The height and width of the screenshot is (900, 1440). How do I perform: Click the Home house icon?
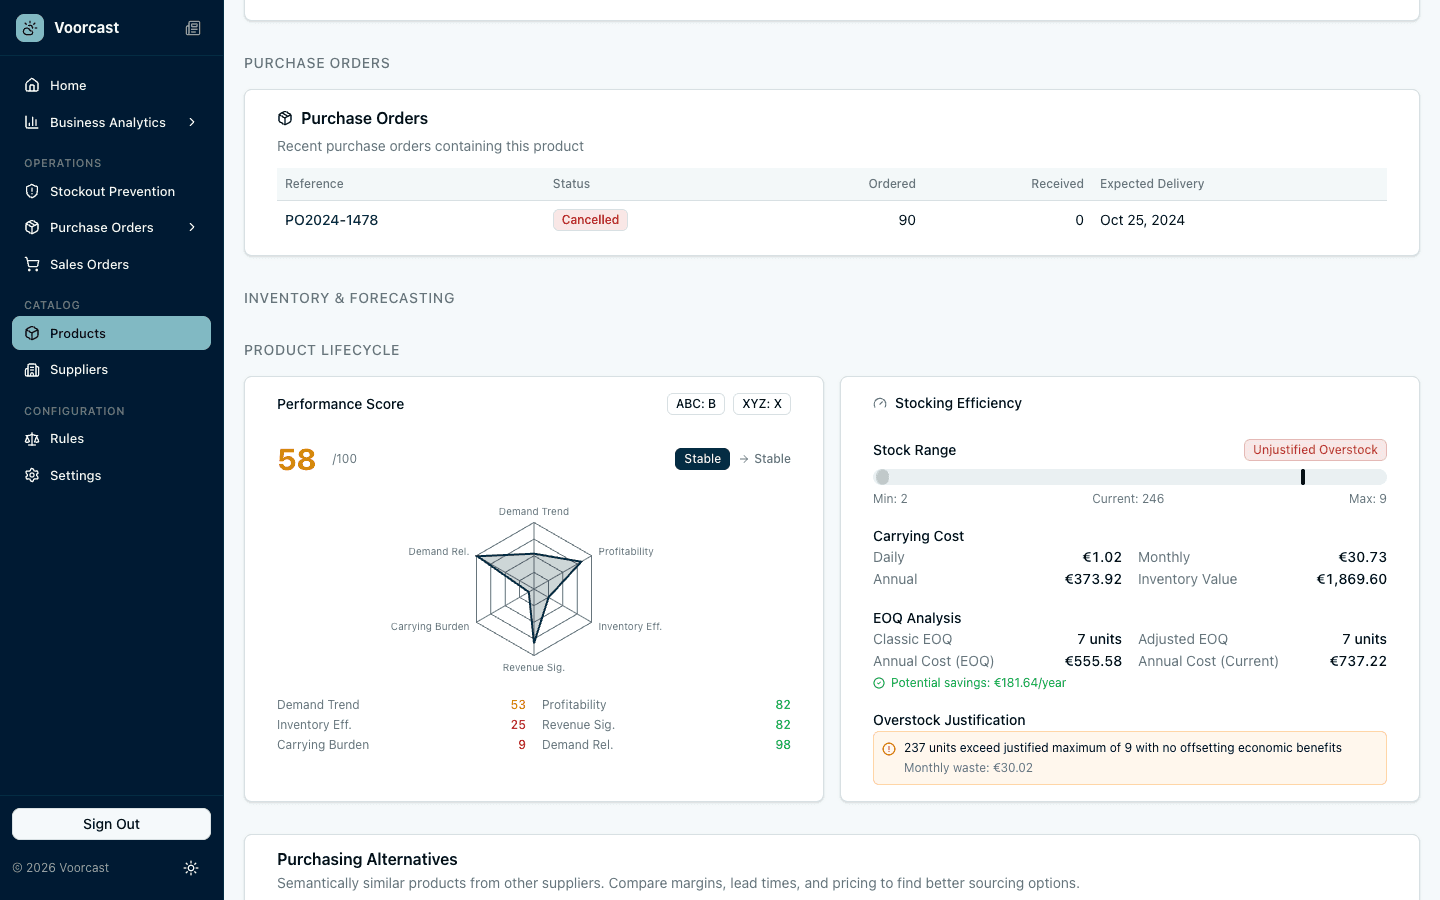(x=32, y=85)
